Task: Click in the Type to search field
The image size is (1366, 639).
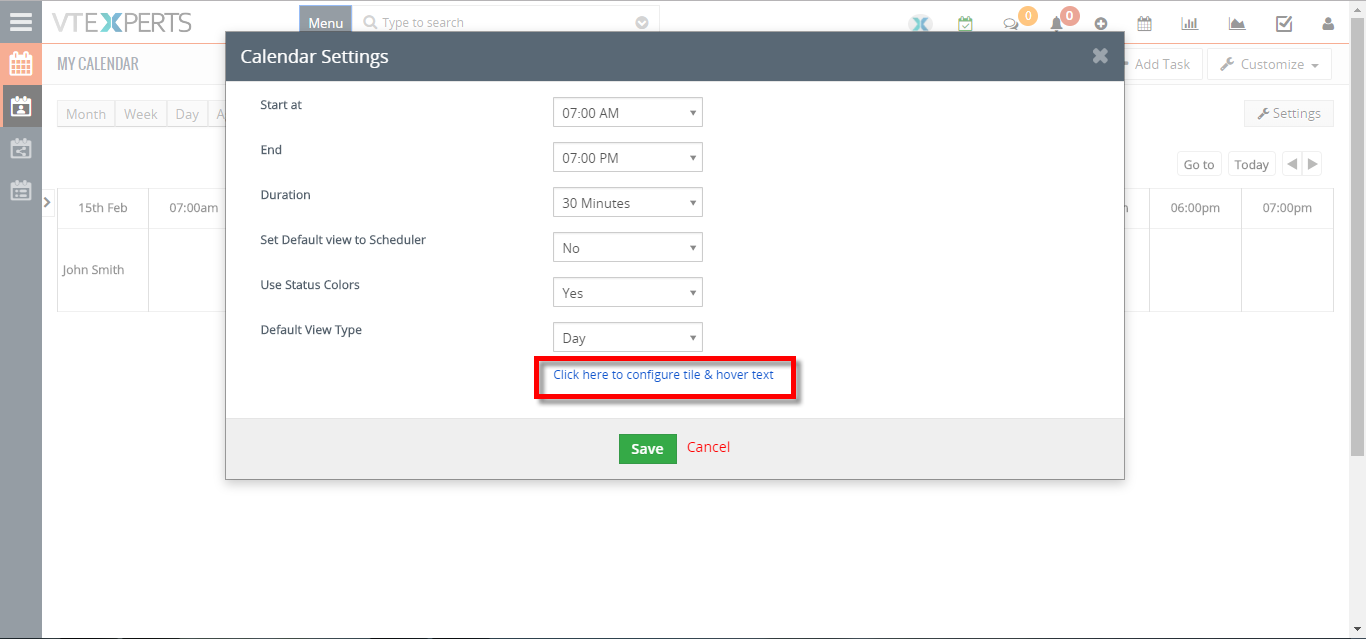Action: (x=505, y=22)
